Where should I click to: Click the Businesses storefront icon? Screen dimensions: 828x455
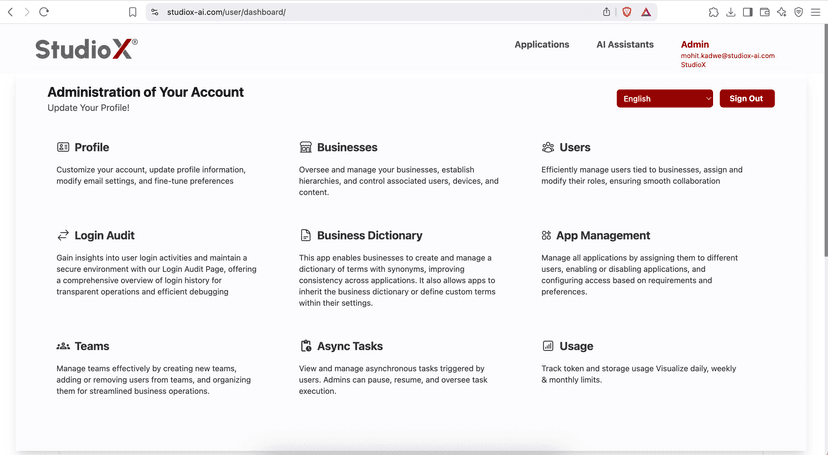[x=305, y=147]
